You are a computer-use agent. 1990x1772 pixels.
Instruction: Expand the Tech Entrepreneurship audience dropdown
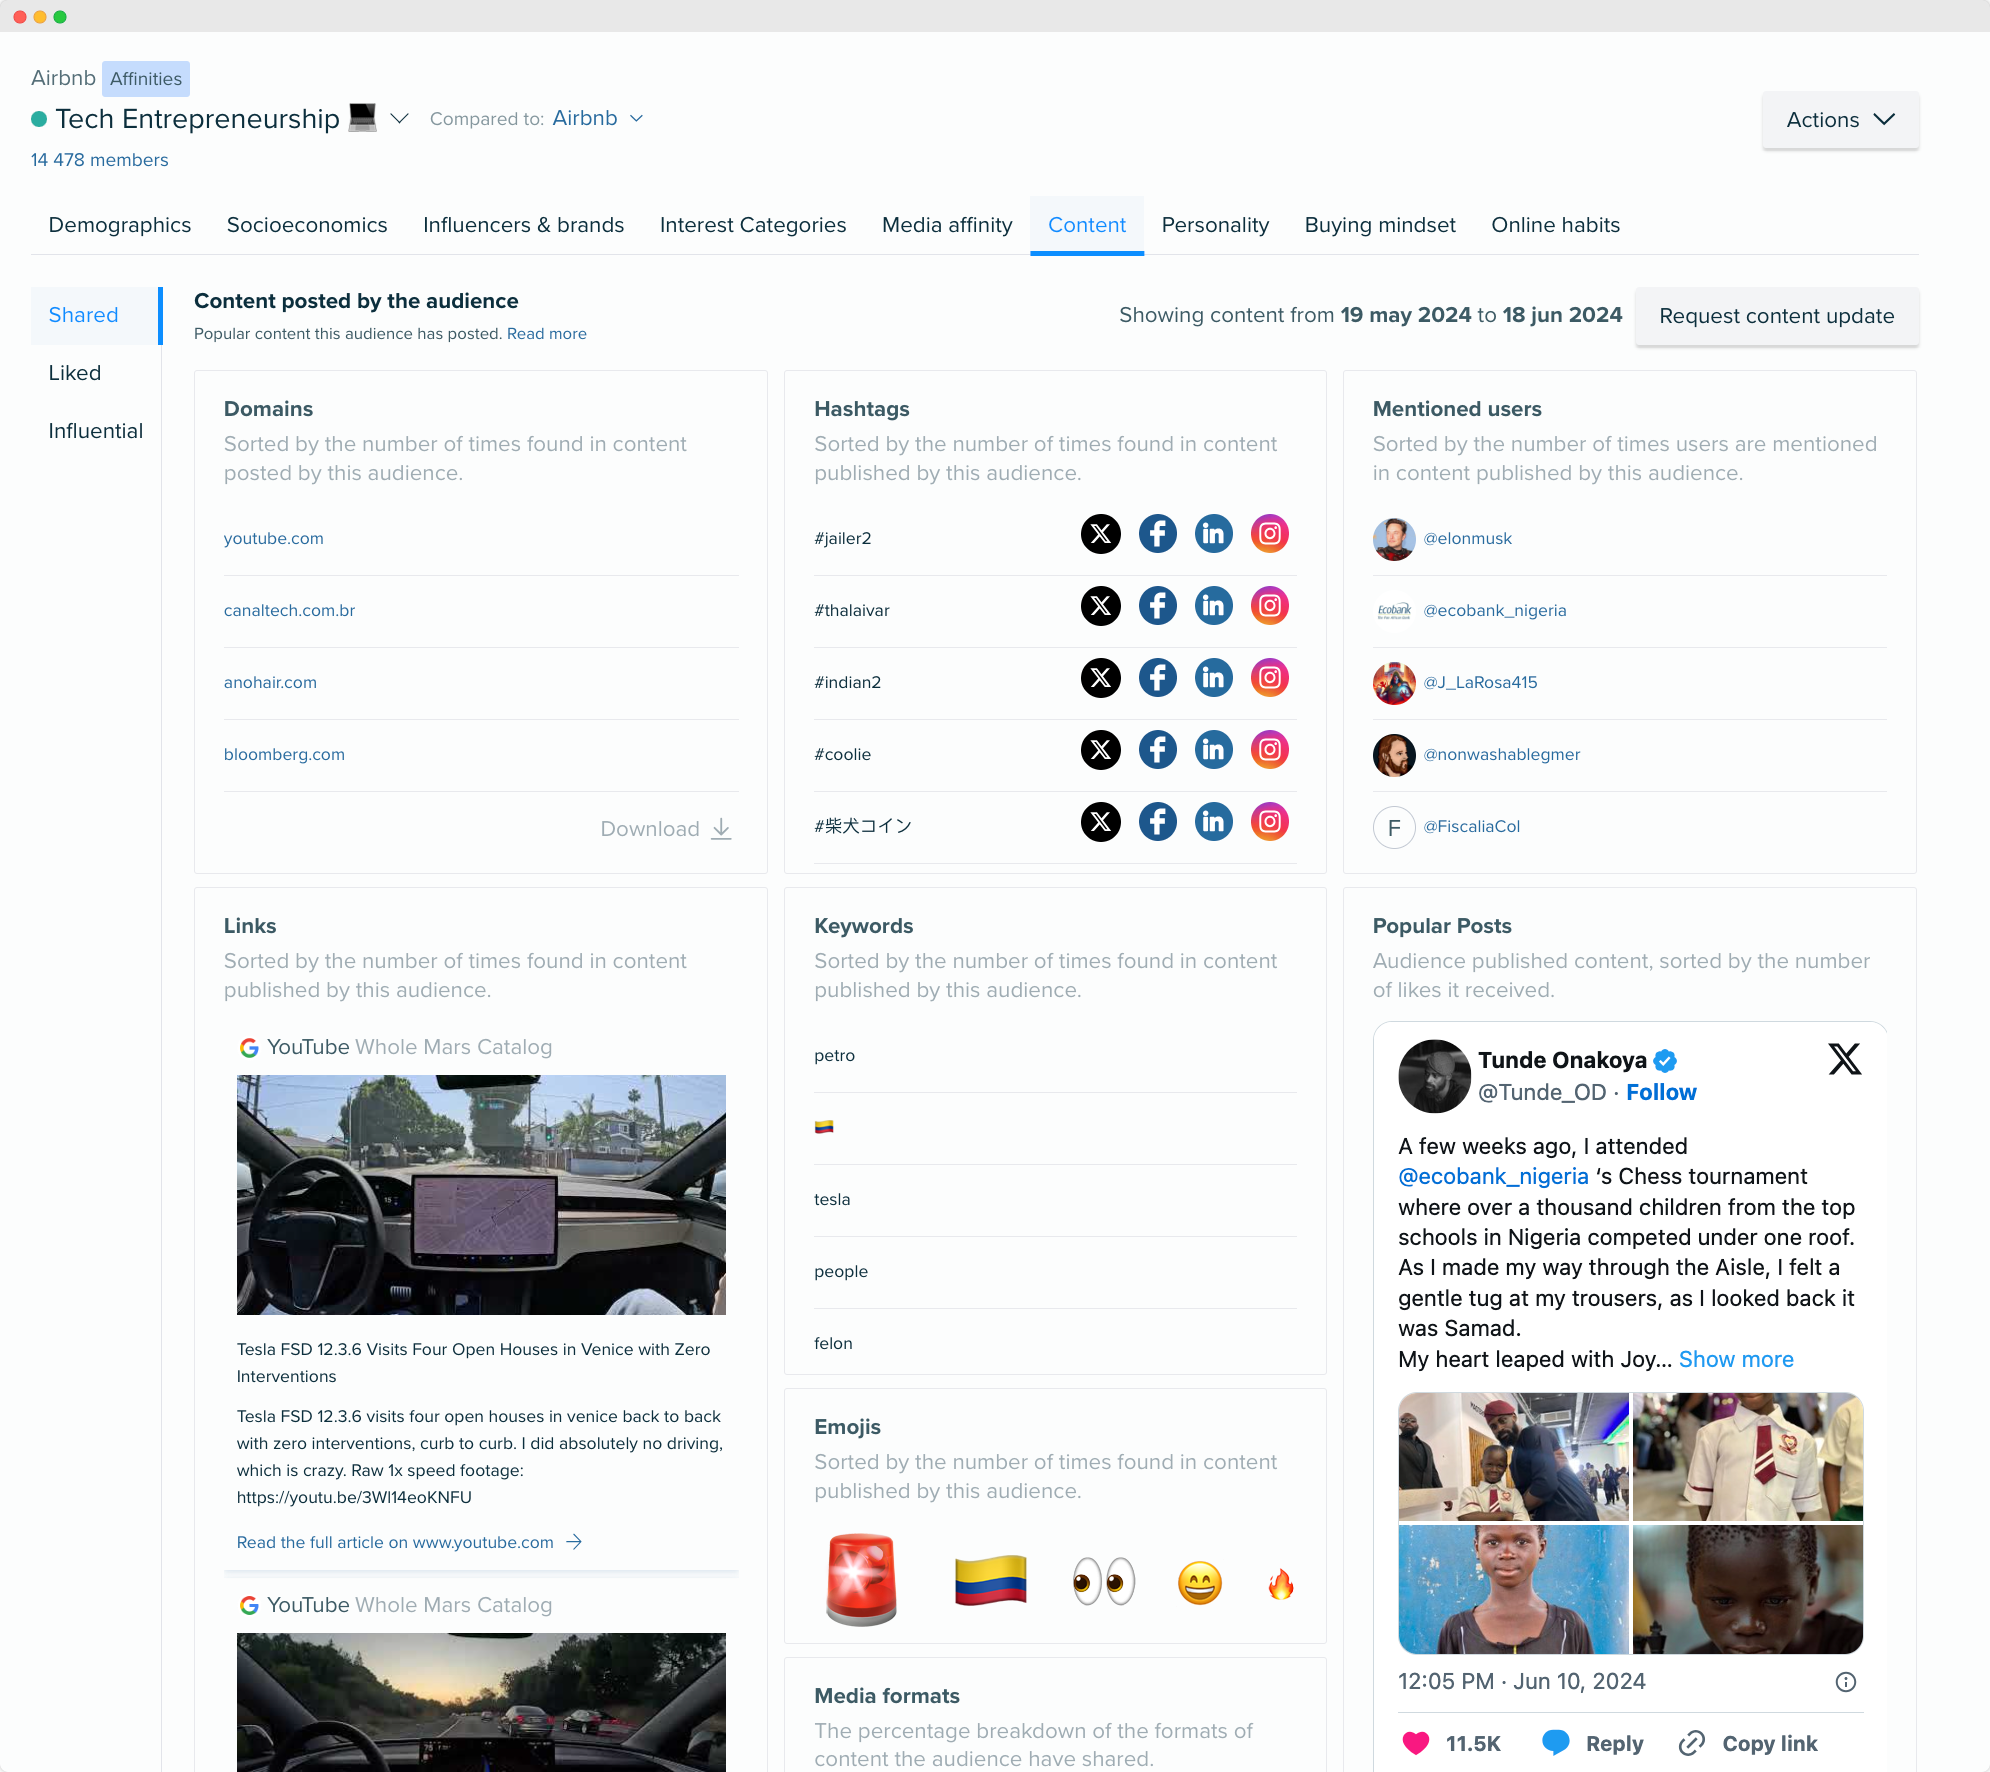[402, 118]
